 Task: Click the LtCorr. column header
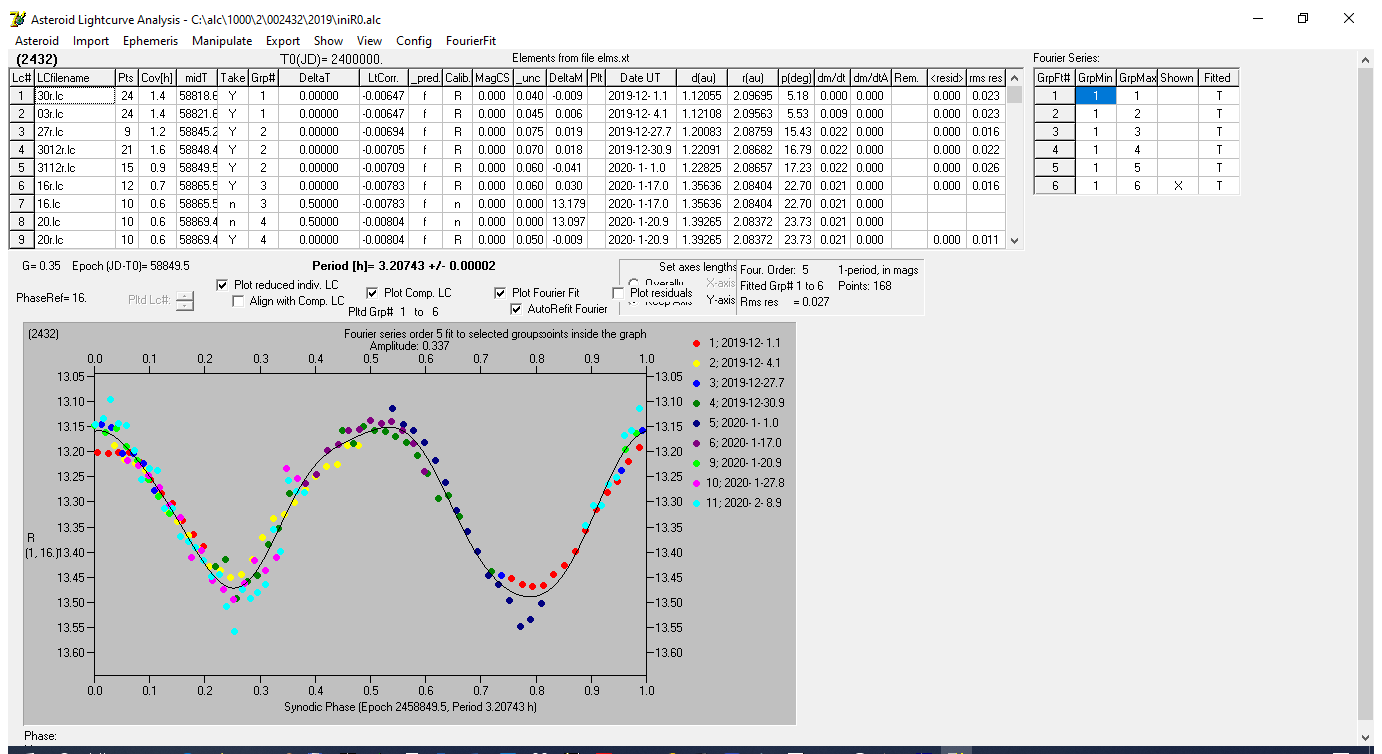tap(385, 78)
